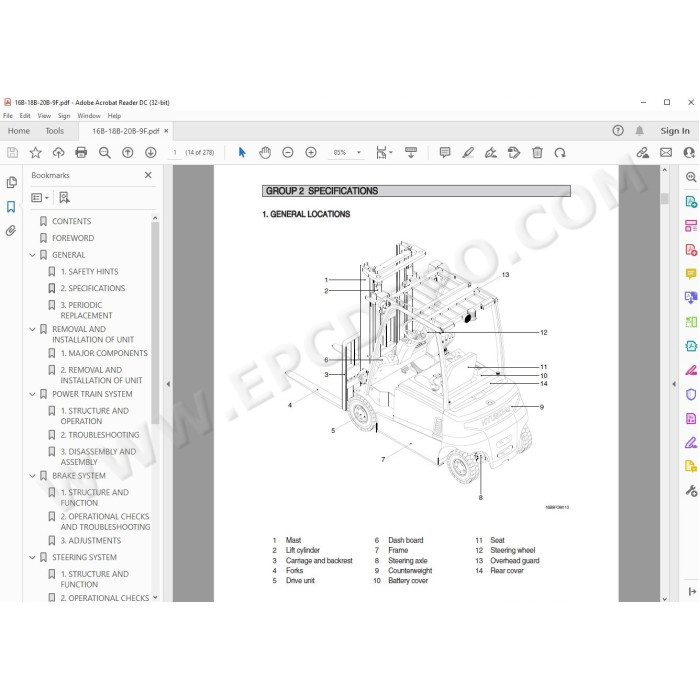Open fit page options icon

point(383,153)
